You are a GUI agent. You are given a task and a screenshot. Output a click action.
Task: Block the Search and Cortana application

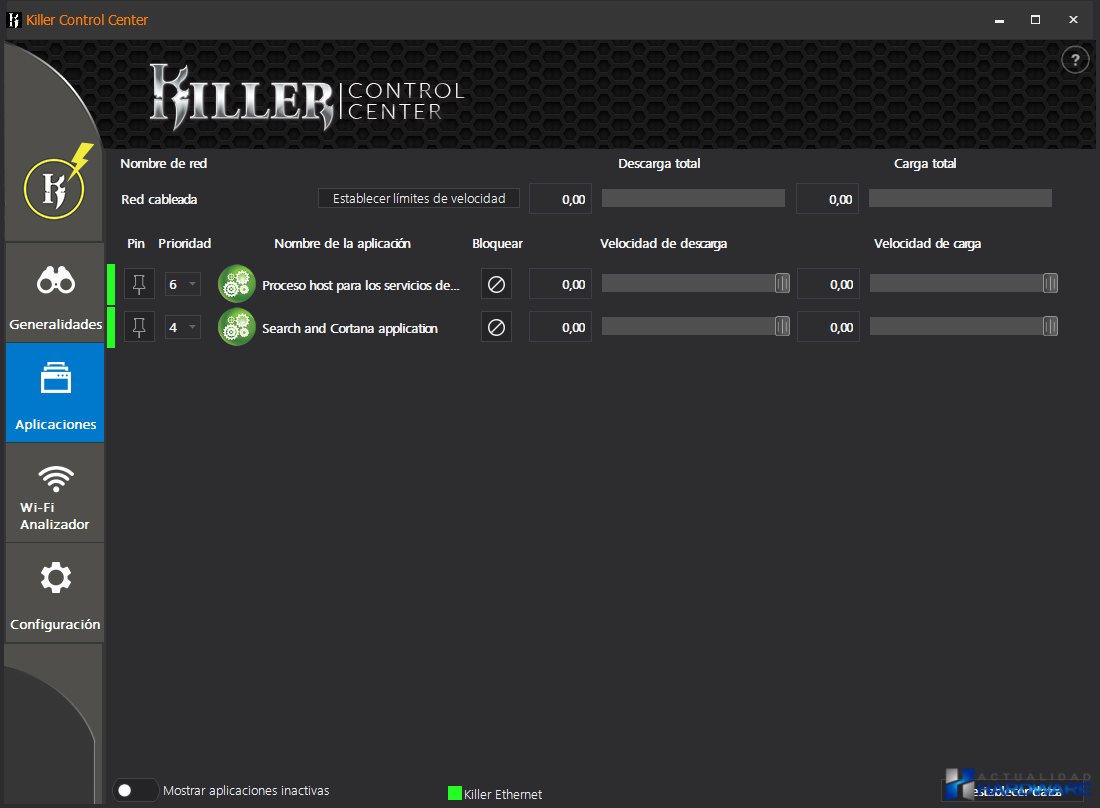point(496,328)
